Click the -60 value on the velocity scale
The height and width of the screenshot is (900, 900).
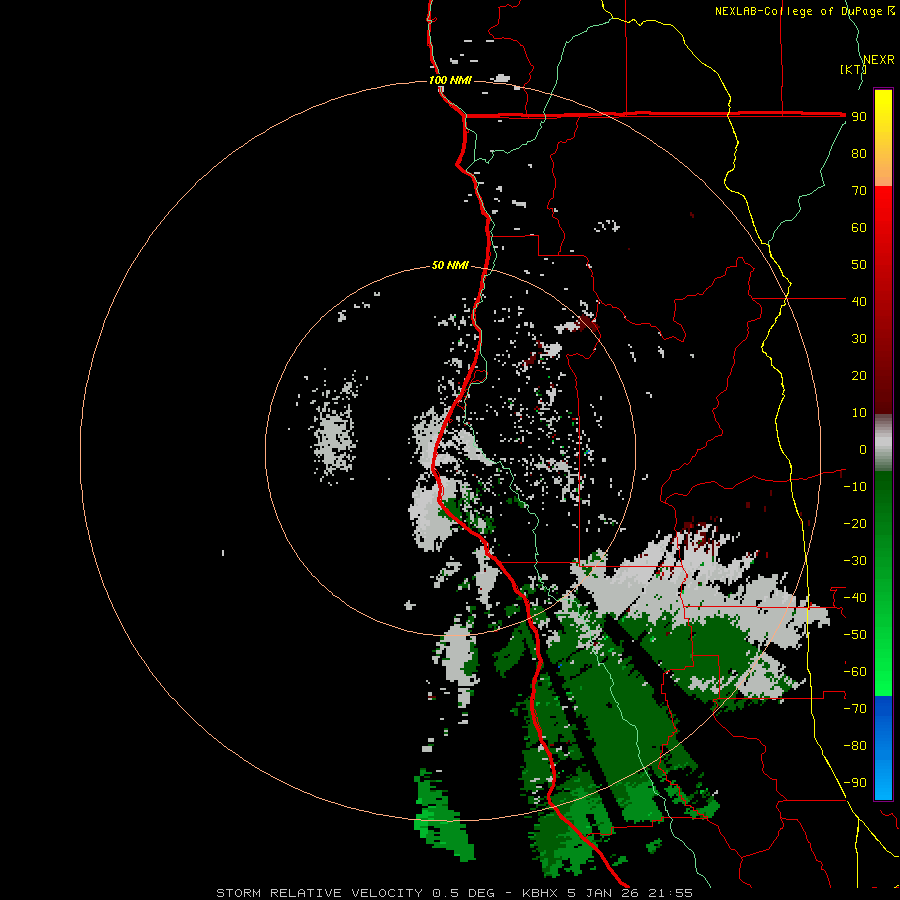coord(855,672)
